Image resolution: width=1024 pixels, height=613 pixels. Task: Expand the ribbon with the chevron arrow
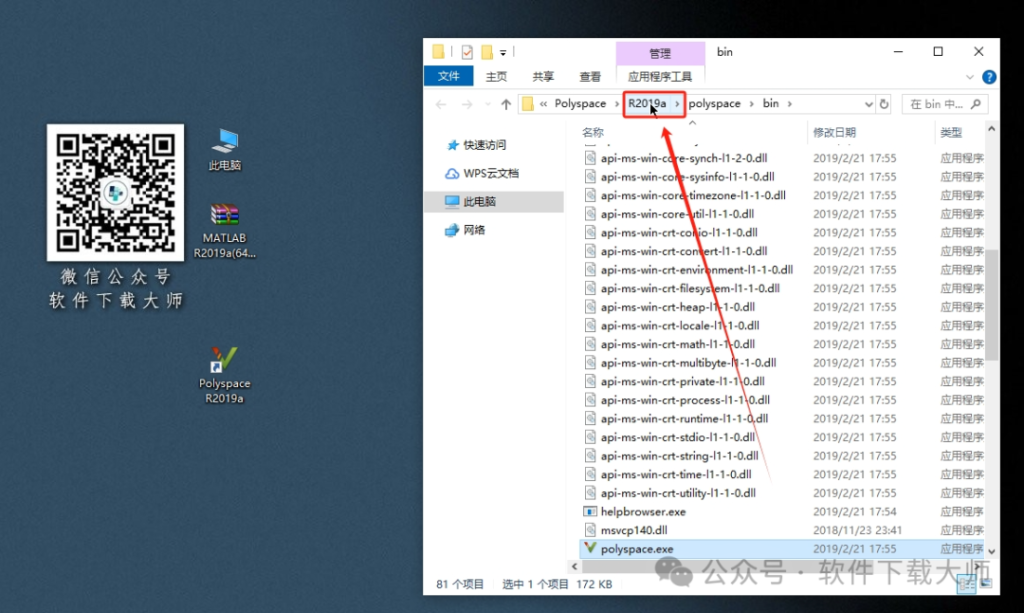coord(968,76)
